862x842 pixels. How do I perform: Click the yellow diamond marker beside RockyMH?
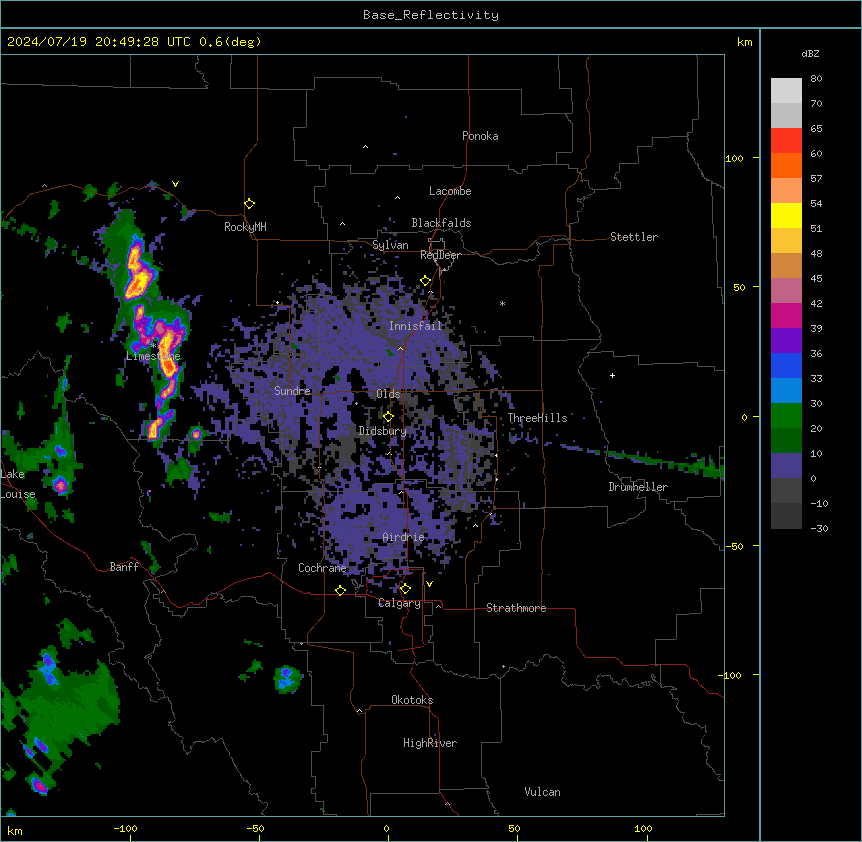pyautogui.click(x=249, y=204)
